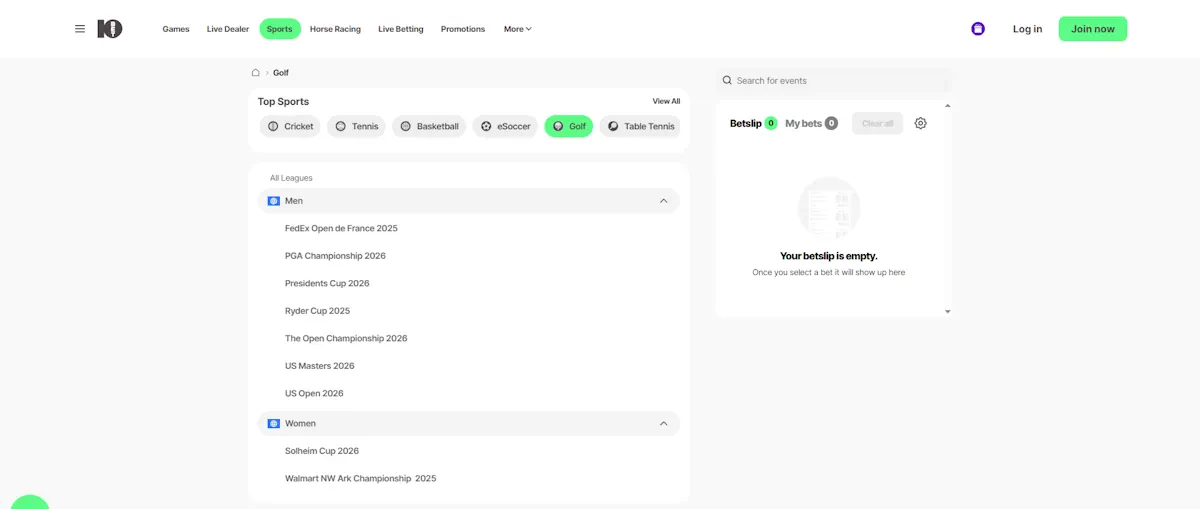
Task: Click the eSoccer sport icon
Action: pos(486,127)
